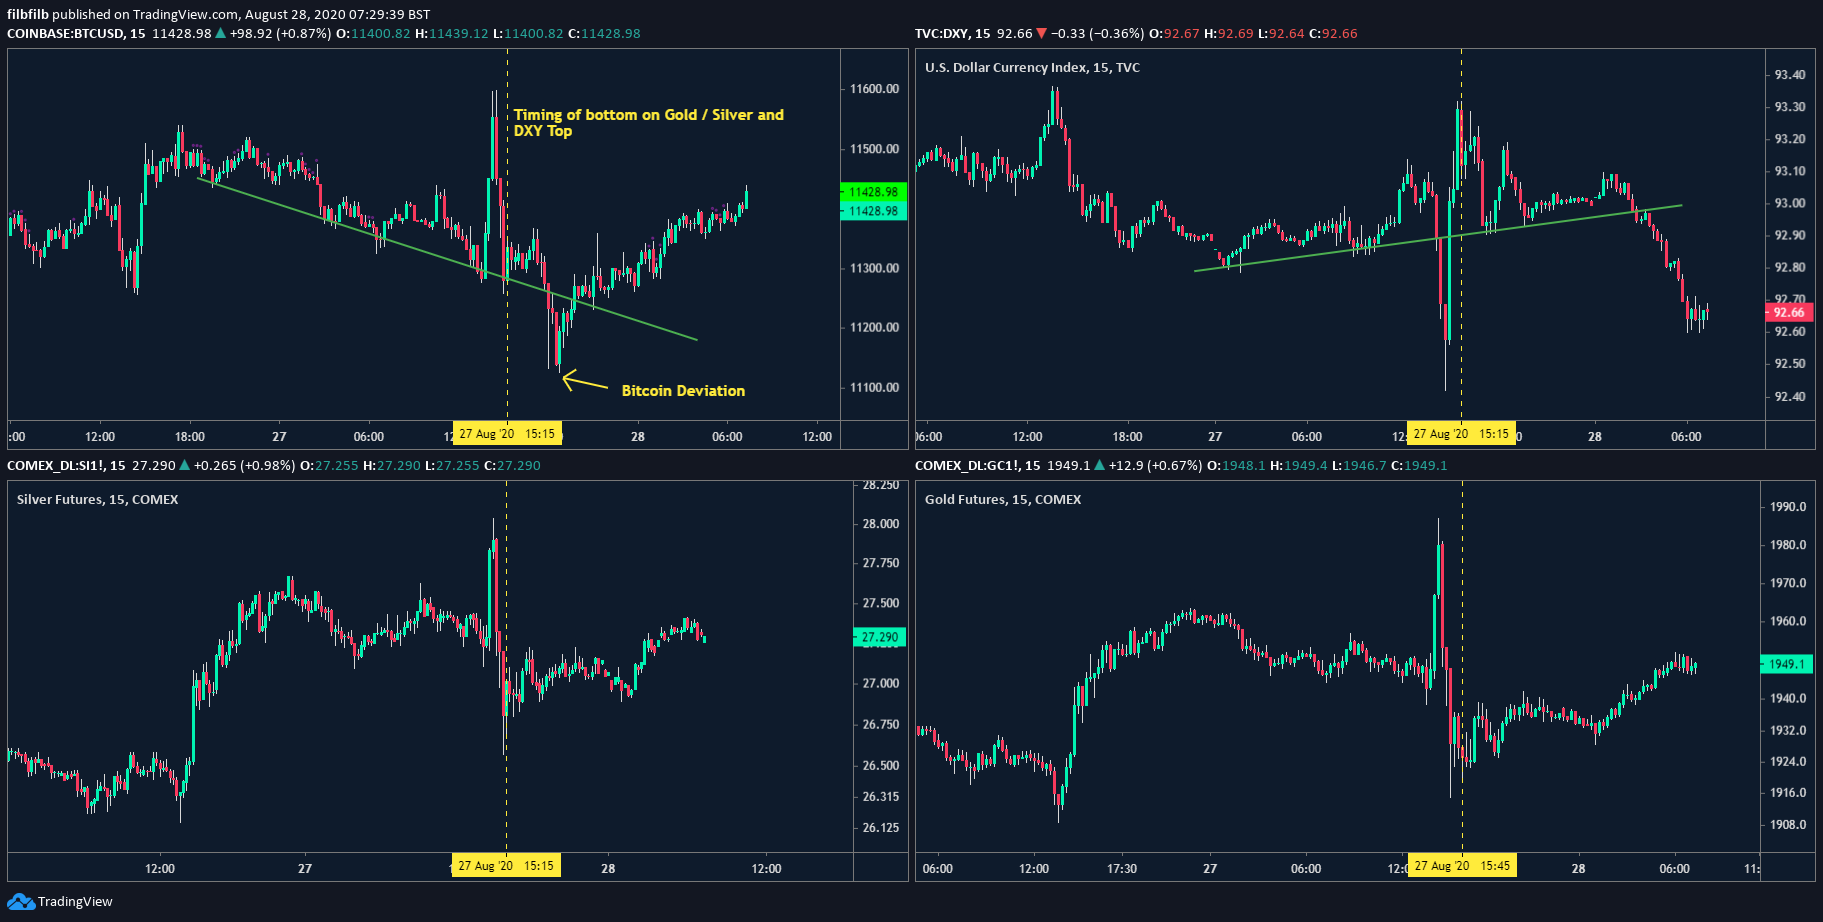The height and width of the screenshot is (922, 1823).
Task: Select the TVC:DXY, 15 symbol label
Action: pyautogui.click(x=953, y=33)
